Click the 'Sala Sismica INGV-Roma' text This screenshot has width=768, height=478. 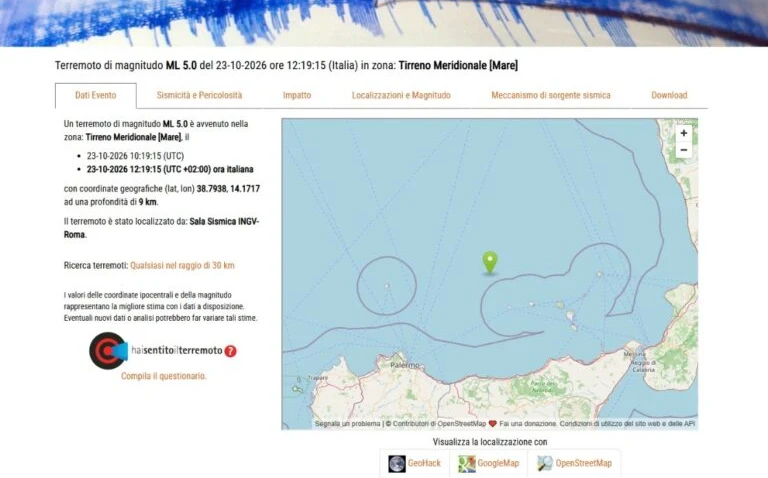tap(162, 228)
